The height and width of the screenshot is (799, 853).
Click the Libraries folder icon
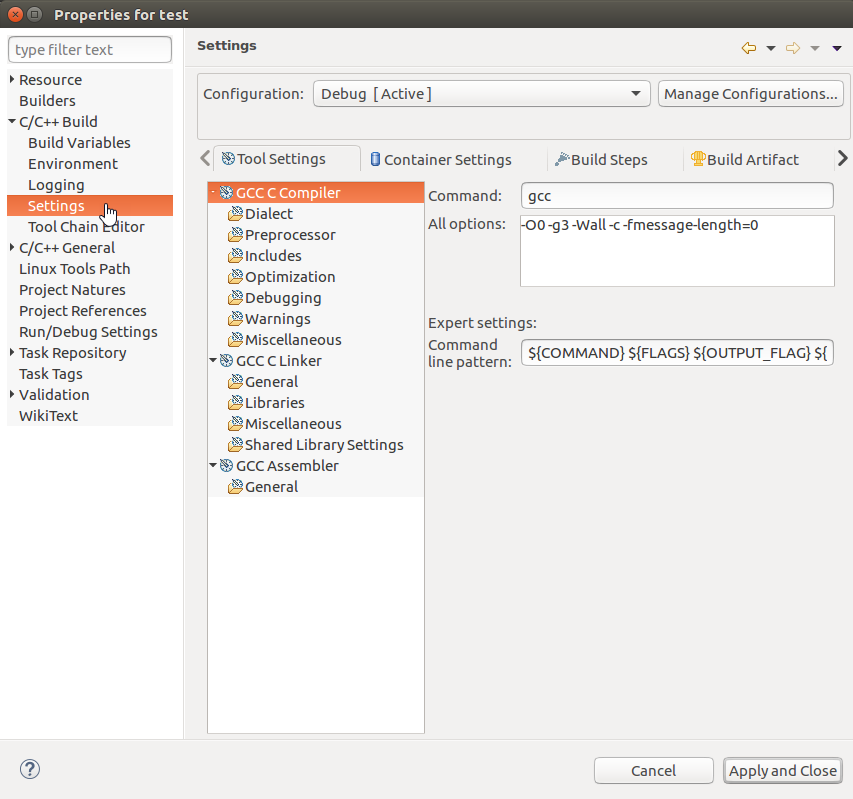[235, 403]
